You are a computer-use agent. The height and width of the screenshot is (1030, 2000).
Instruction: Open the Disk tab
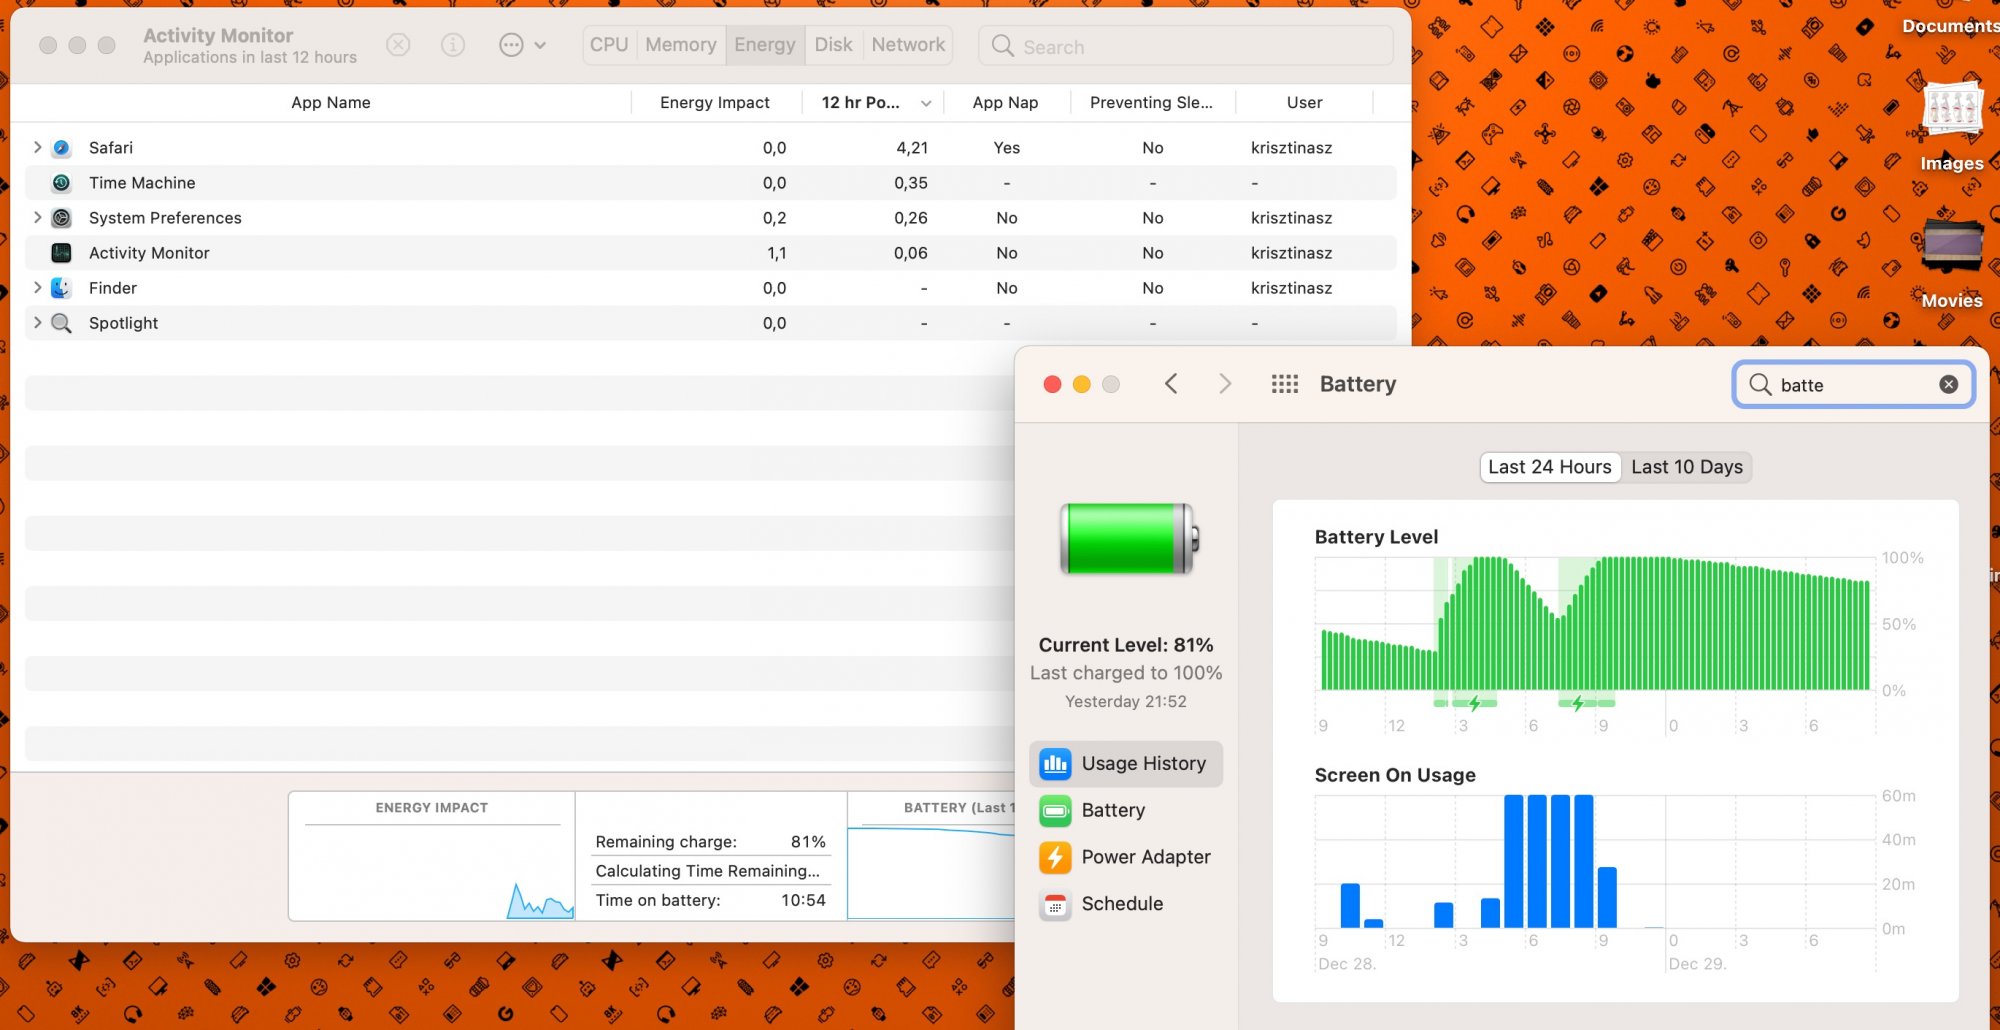tap(834, 45)
